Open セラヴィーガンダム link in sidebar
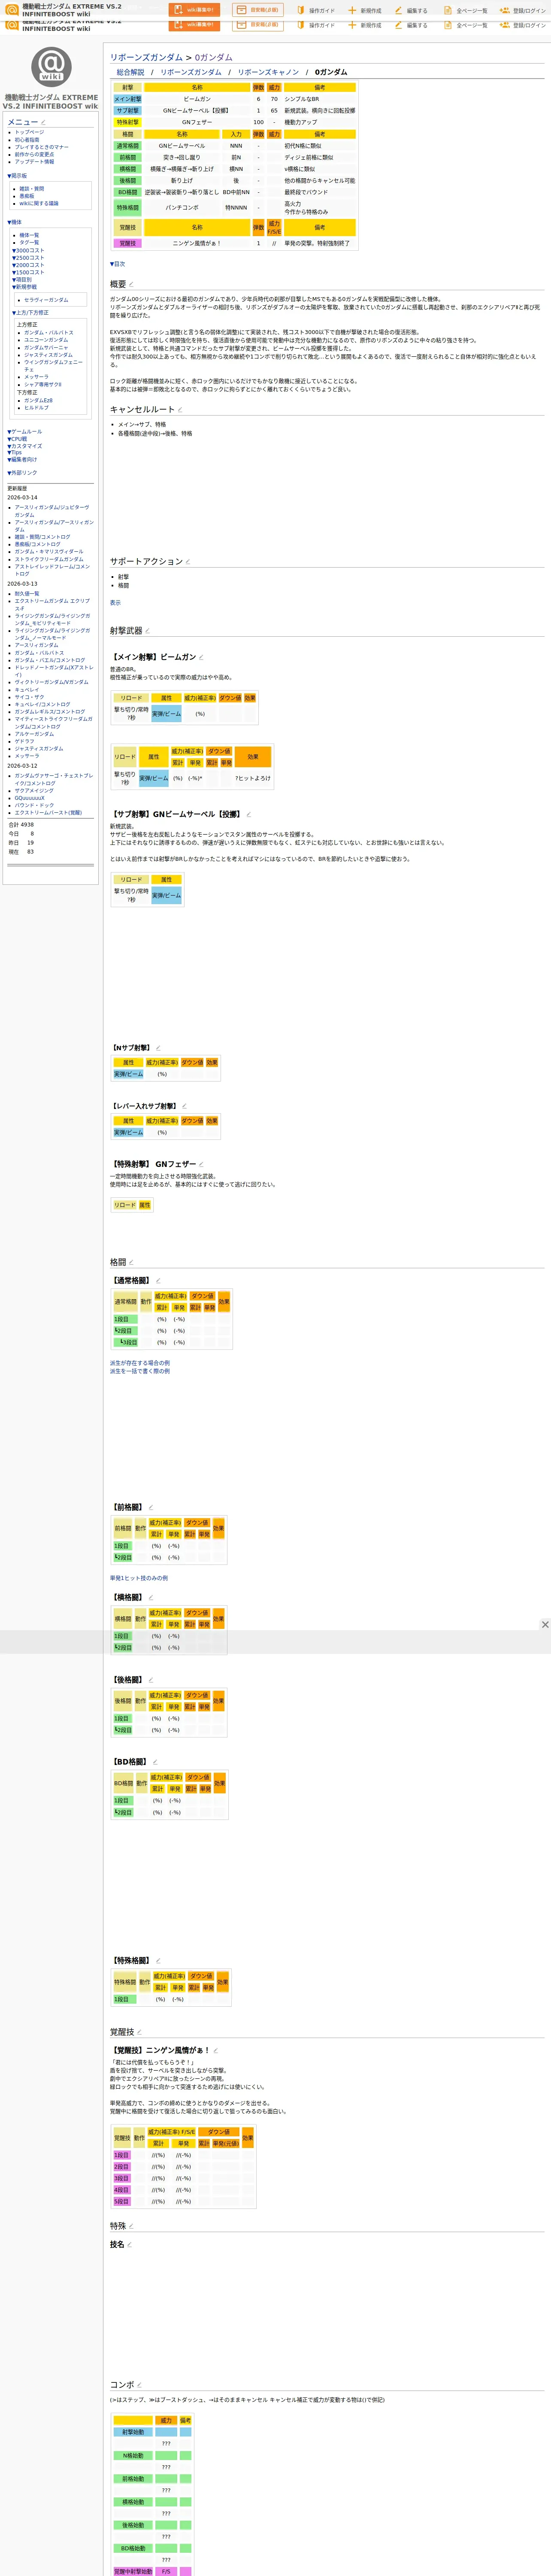 point(46,300)
